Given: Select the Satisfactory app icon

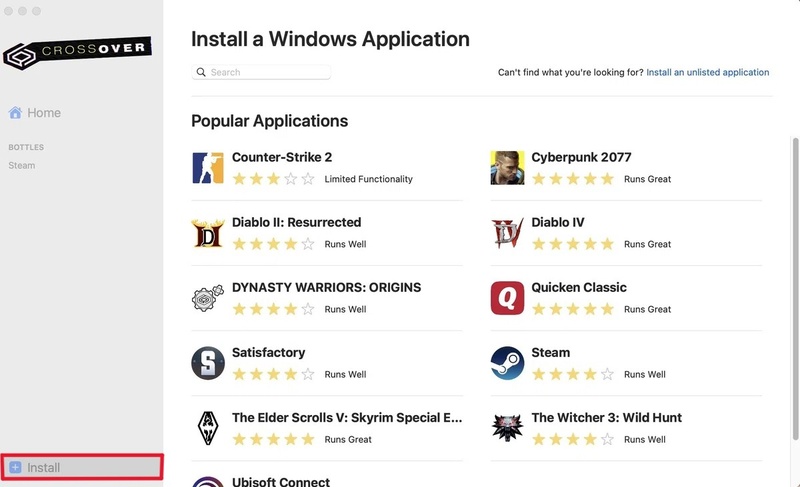Looking at the screenshot, I should click(207, 362).
